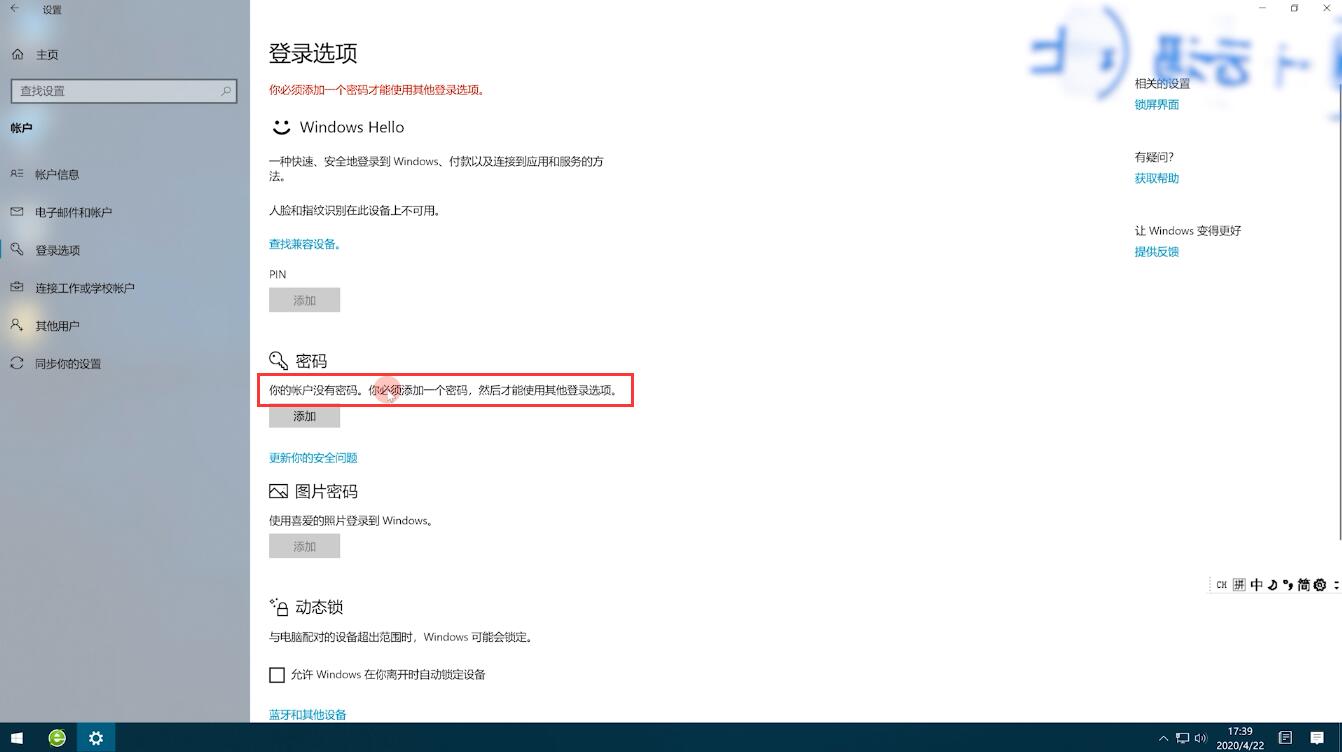Click the briefcase icon beside 连接工作或学校帐户
The height and width of the screenshot is (752, 1342).
[x=16, y=287]
